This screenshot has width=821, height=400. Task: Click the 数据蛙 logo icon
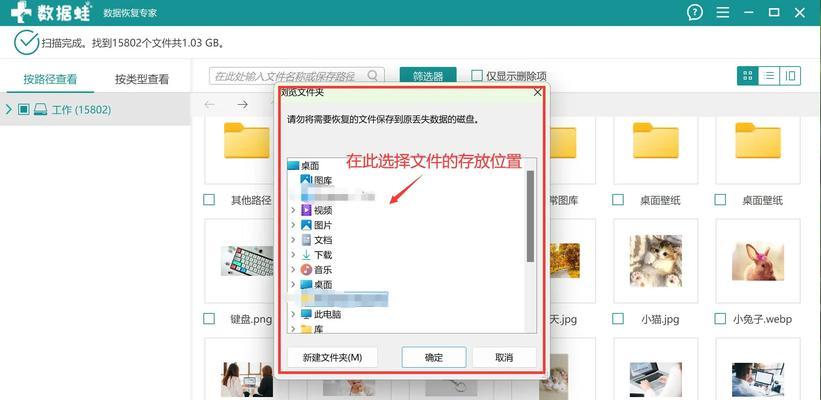pyautogui.click(x=21, y=12)
